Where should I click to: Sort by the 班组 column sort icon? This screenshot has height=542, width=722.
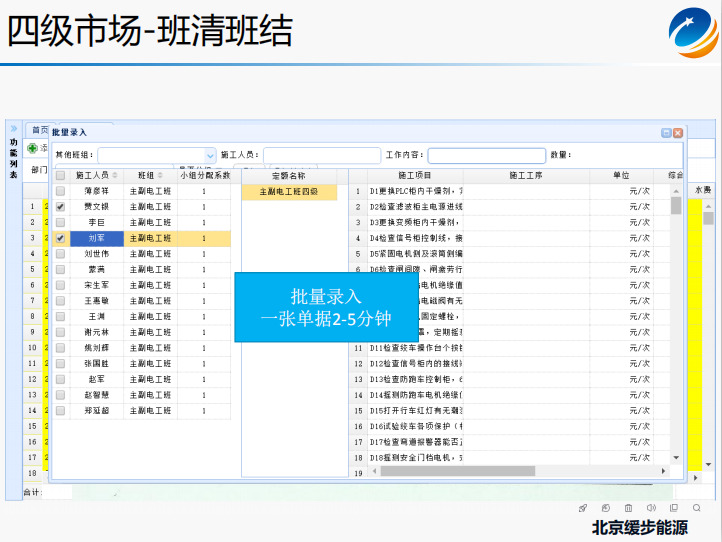coord(160,175)
